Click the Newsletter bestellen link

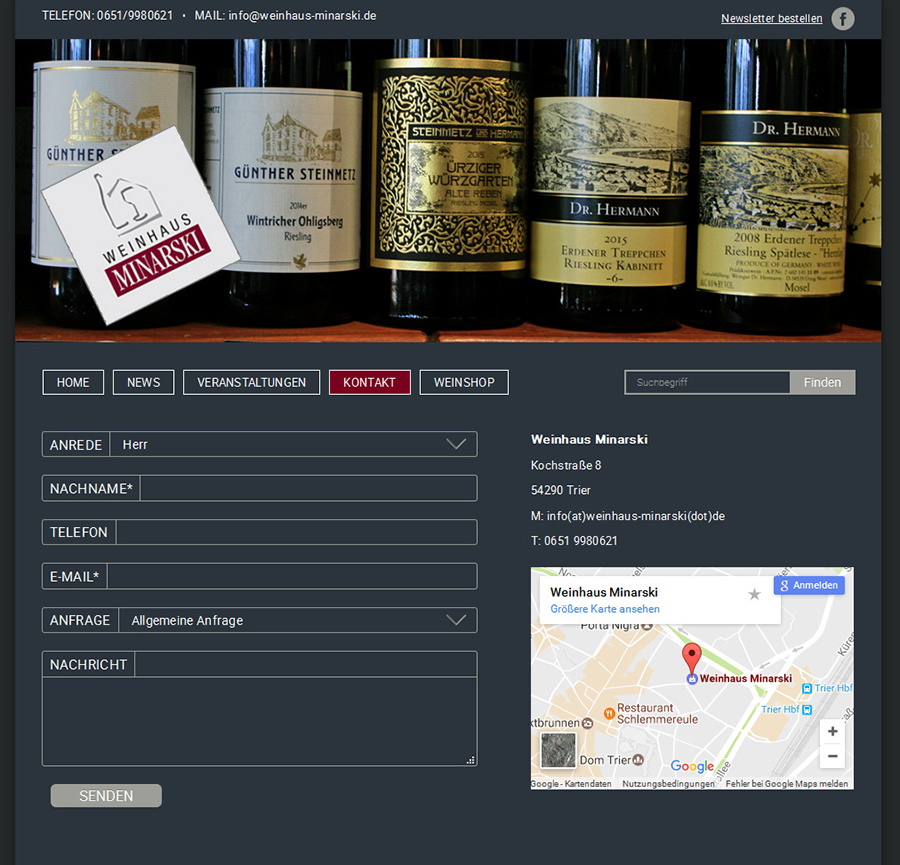[x=771, y=18]
